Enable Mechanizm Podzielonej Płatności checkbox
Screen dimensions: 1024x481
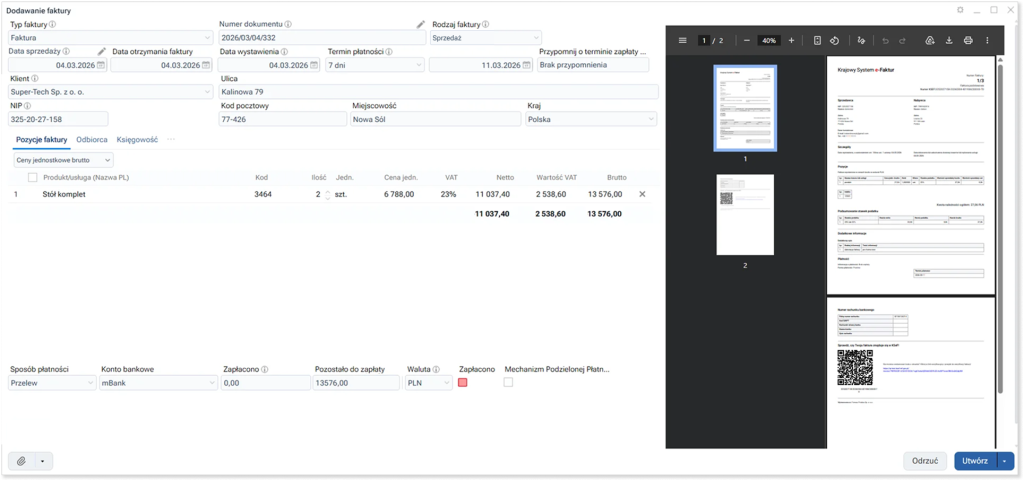[x=509, y=382]
